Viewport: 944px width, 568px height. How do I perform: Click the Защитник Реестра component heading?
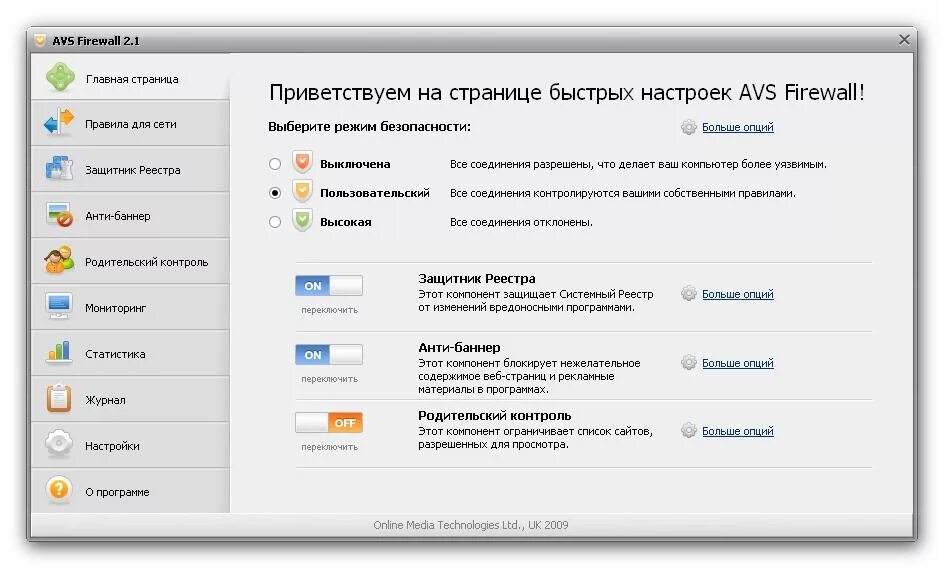(477, 278)
